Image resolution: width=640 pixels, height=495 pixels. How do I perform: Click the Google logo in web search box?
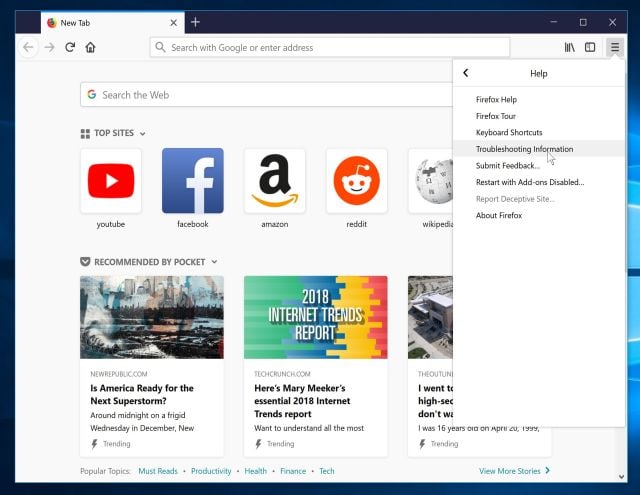[91, 95]
